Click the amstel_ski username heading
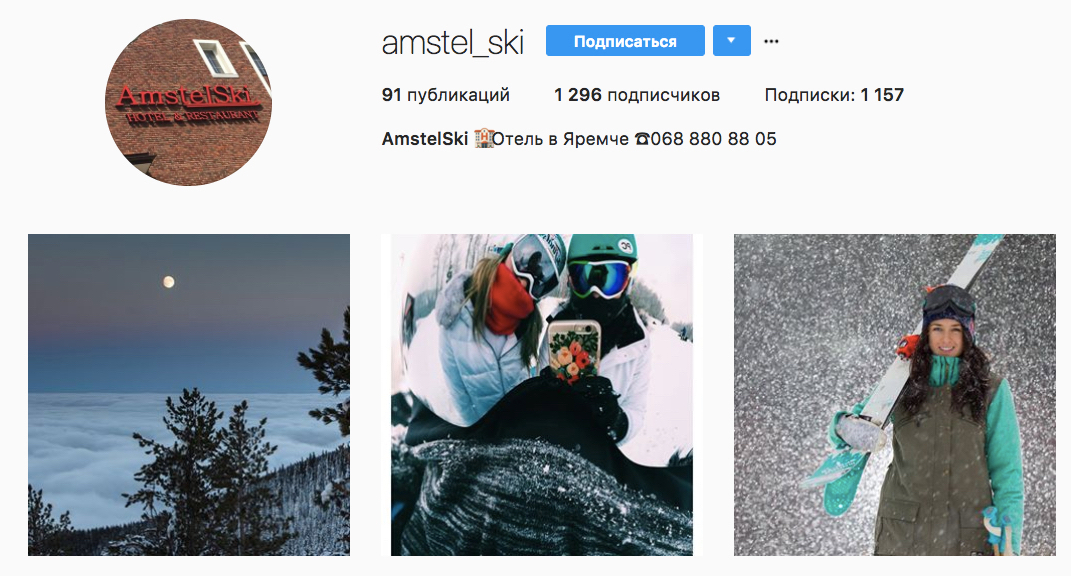The image size is (1071, 576). (x=453, y=42)
